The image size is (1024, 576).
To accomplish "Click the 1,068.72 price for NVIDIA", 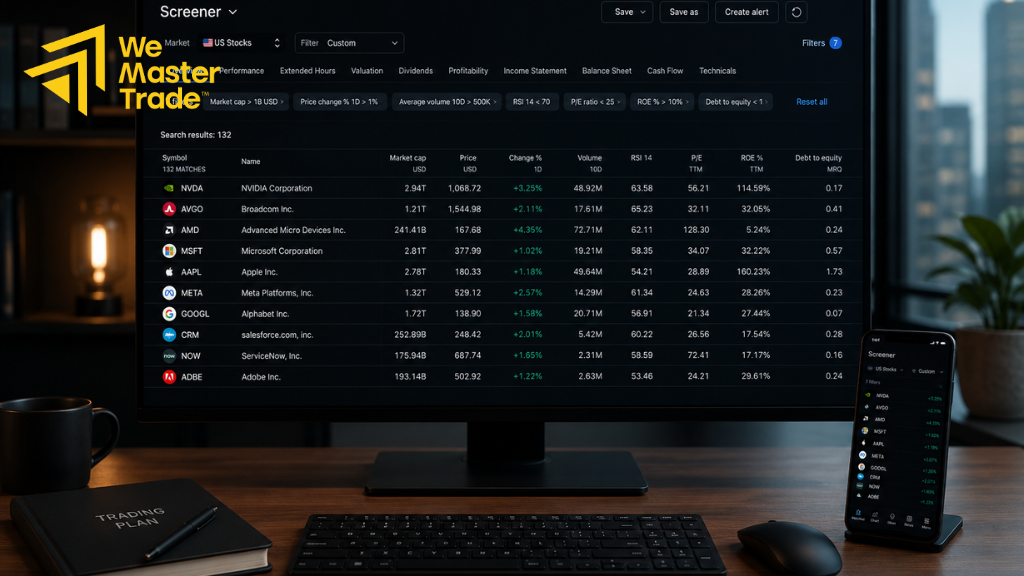I will pos(464,188).
